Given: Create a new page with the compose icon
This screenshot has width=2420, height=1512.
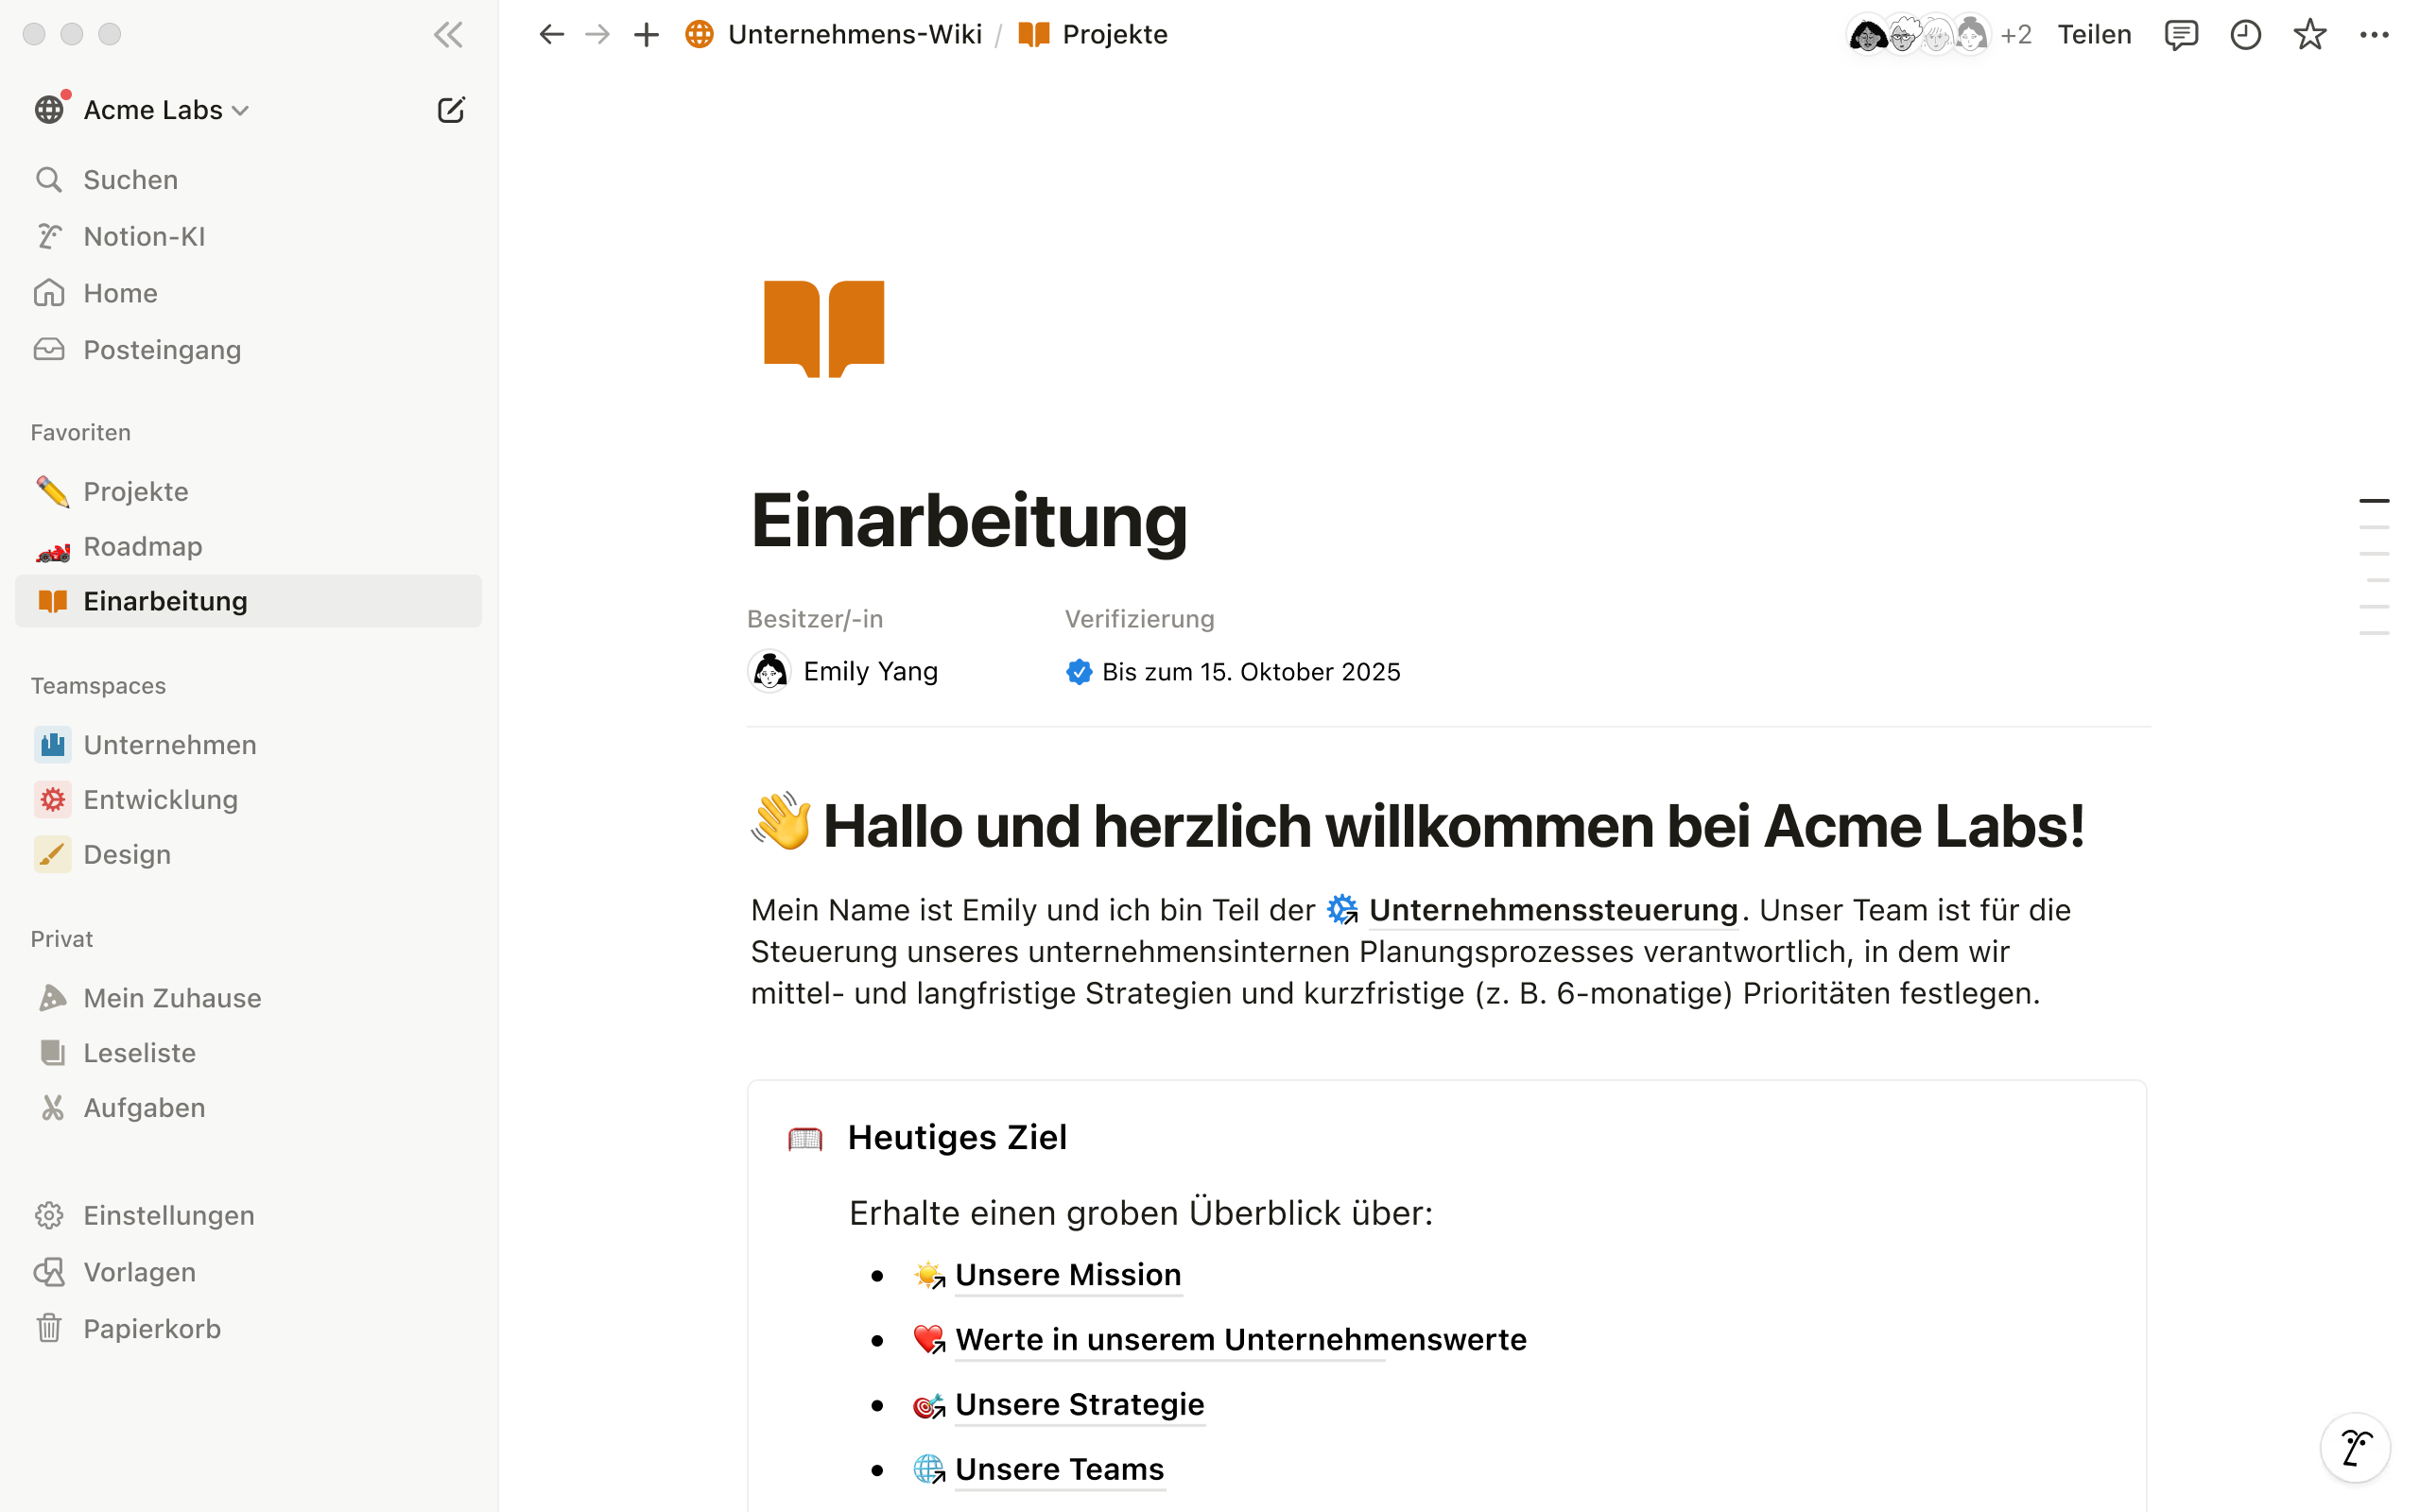Looking at the screenshot, I should tap(451, 110).
